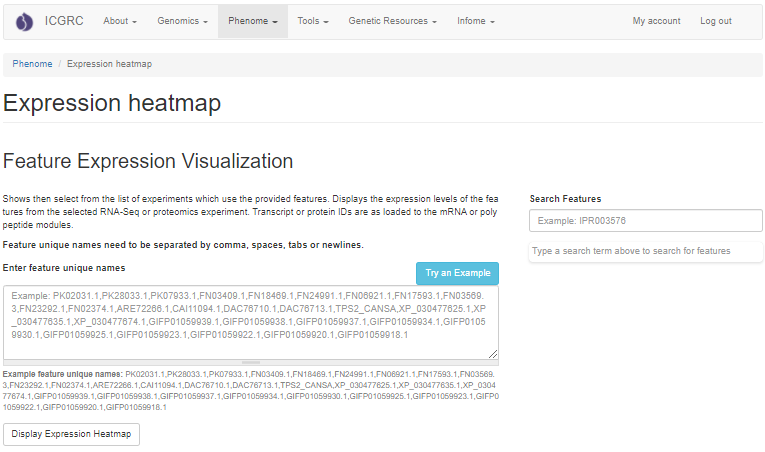Image resolution: width=765 pixels, height=452 pixels.
Task: Click the textarea corner resize handle
Action: coord(494,354)
